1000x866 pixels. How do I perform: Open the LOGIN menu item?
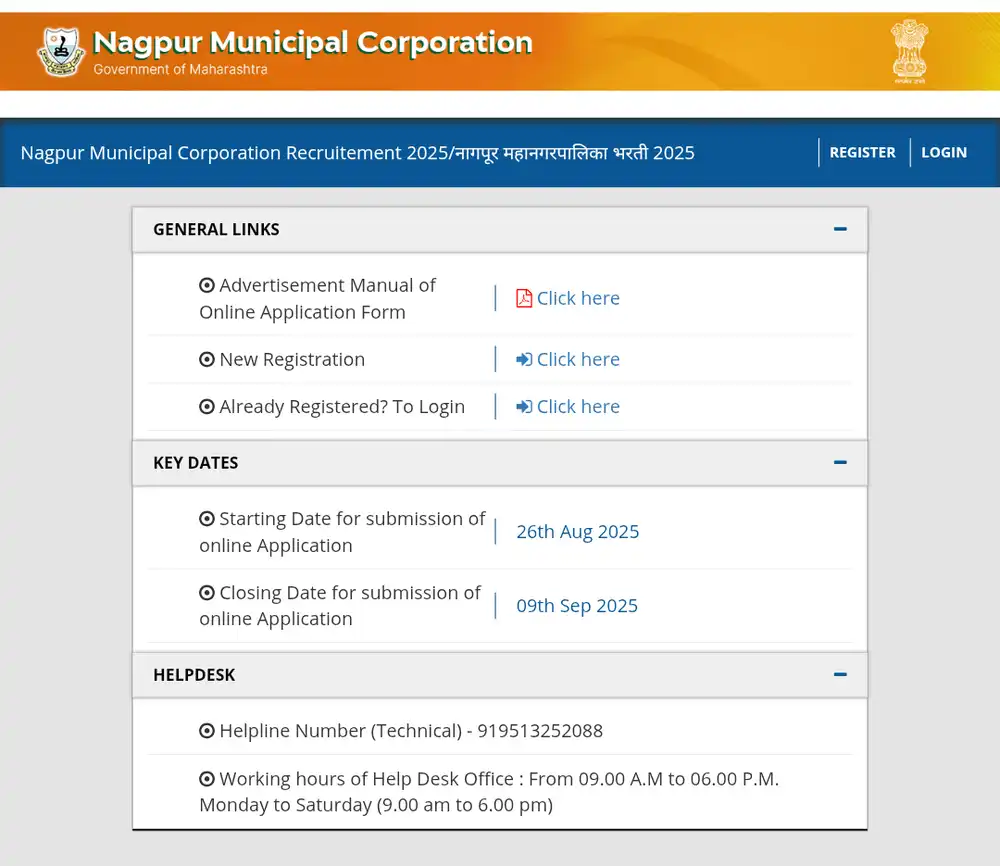point(944,152)
